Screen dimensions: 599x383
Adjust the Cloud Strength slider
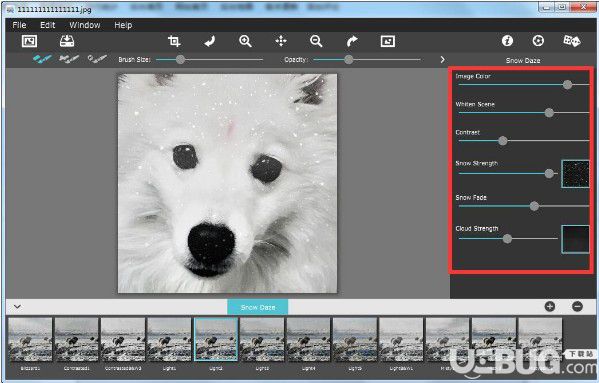(x=508, y=239)
